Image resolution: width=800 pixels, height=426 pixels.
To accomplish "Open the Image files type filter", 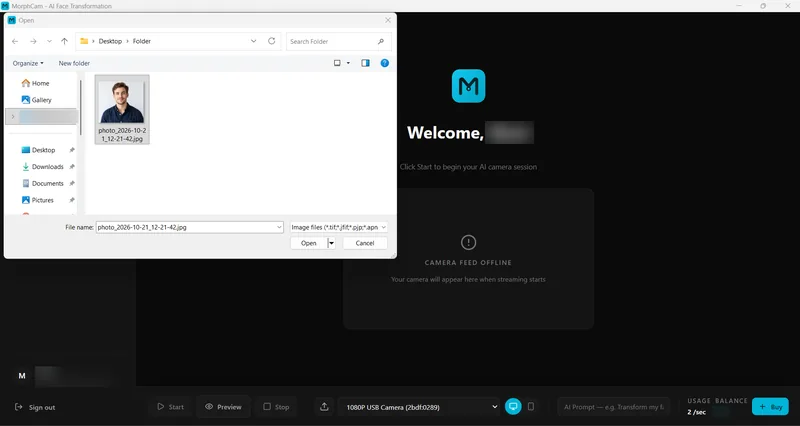I will [339, 228].
